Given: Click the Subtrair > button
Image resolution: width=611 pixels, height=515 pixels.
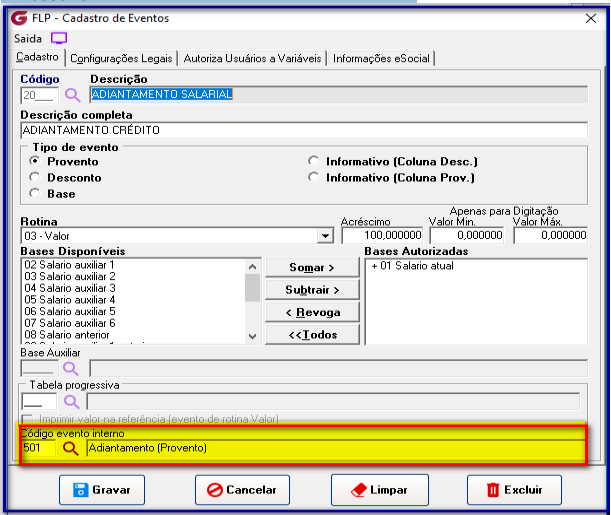Looking at the screenshot, I should click(312, 290).
